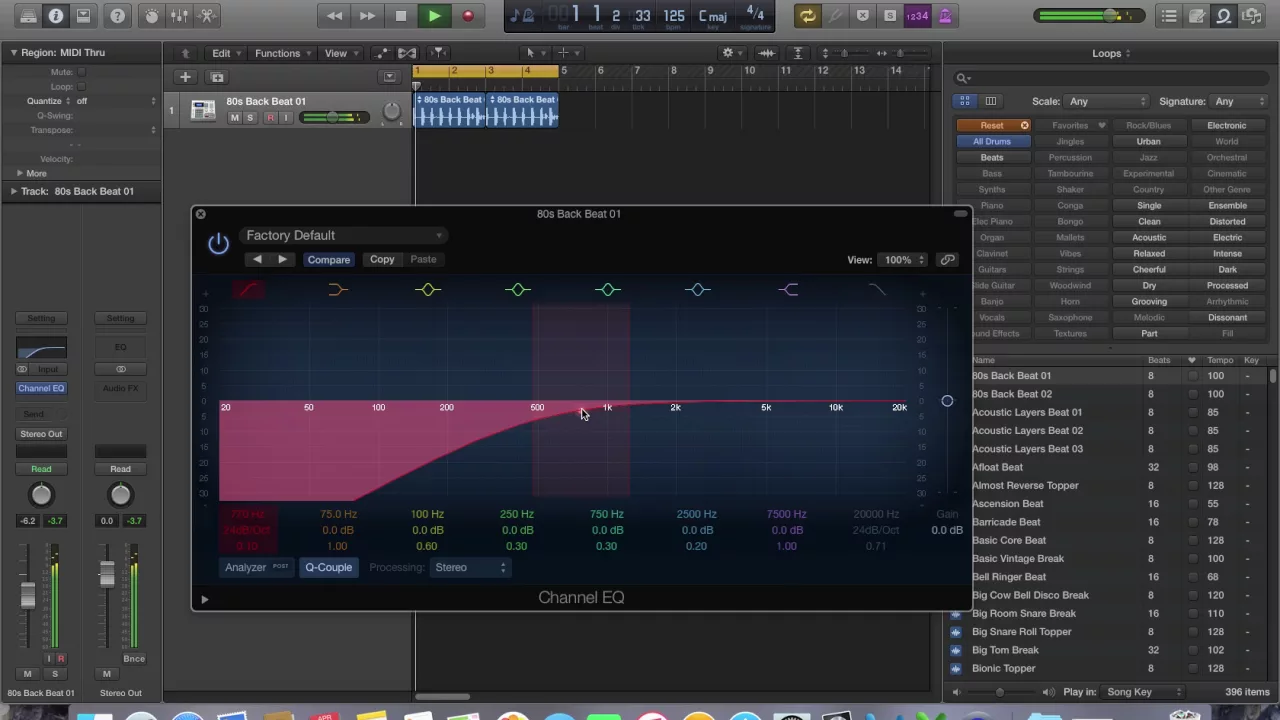Stop playback with the Stop button
This screenshot has height=720, width=1280.
(x=401, y=16)
